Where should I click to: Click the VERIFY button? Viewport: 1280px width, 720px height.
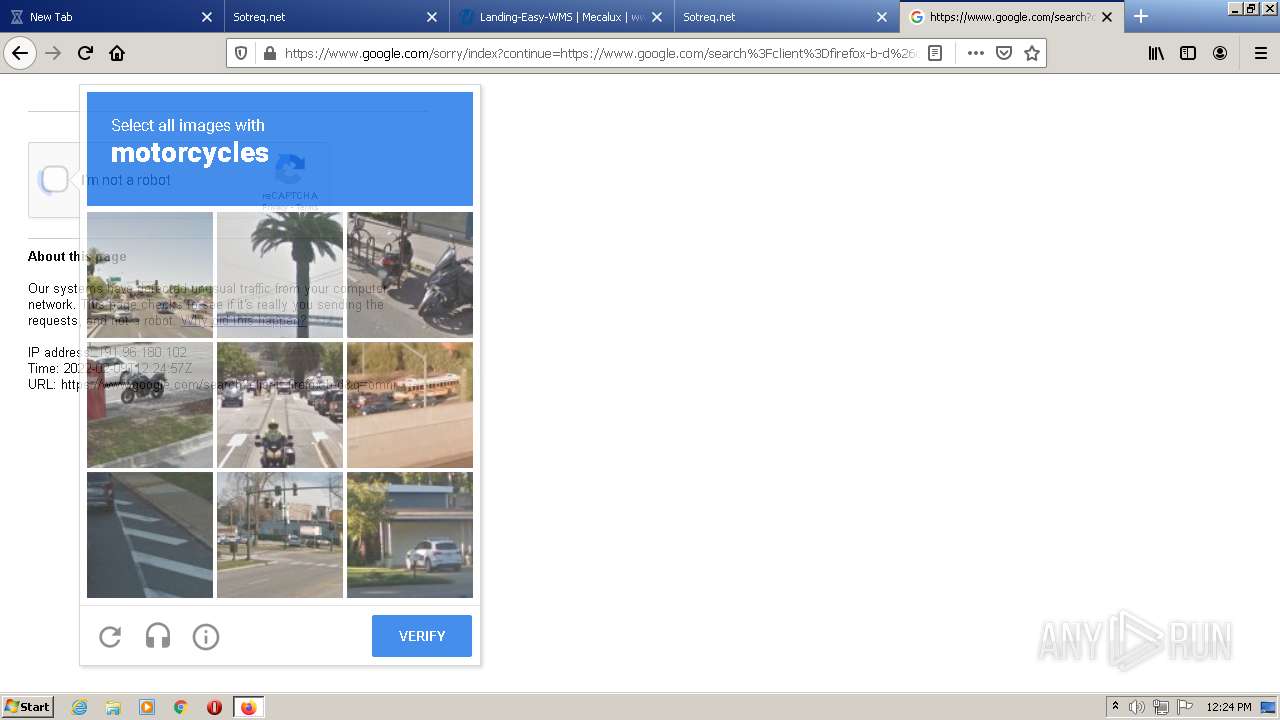coord(422,636)
